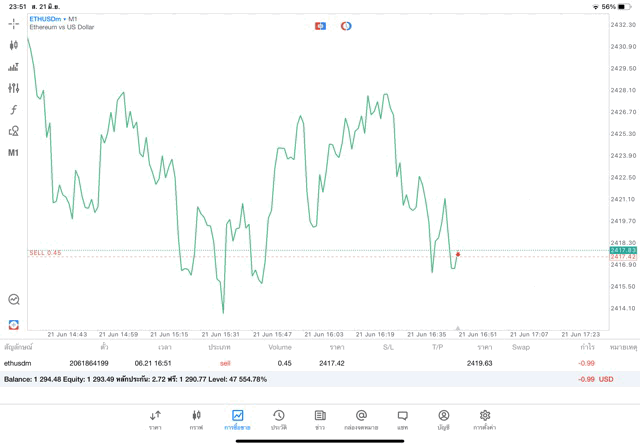
Task: Open the indicators list icon
Action: coord(14,67)
